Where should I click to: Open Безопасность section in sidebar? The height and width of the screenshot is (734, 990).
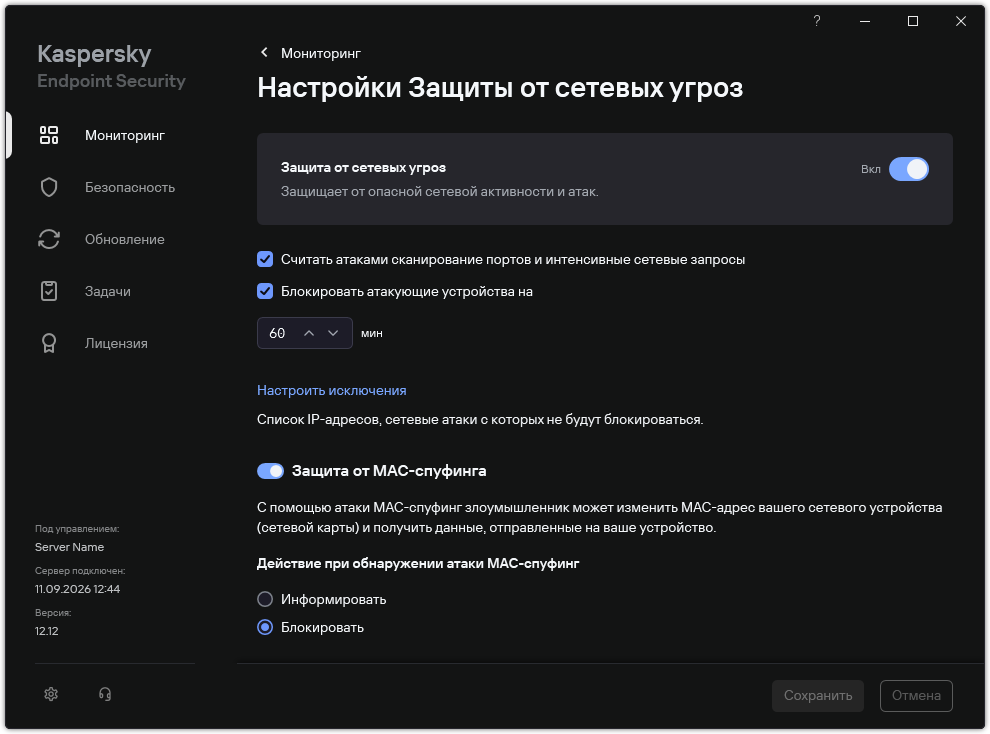click(129, 187)
